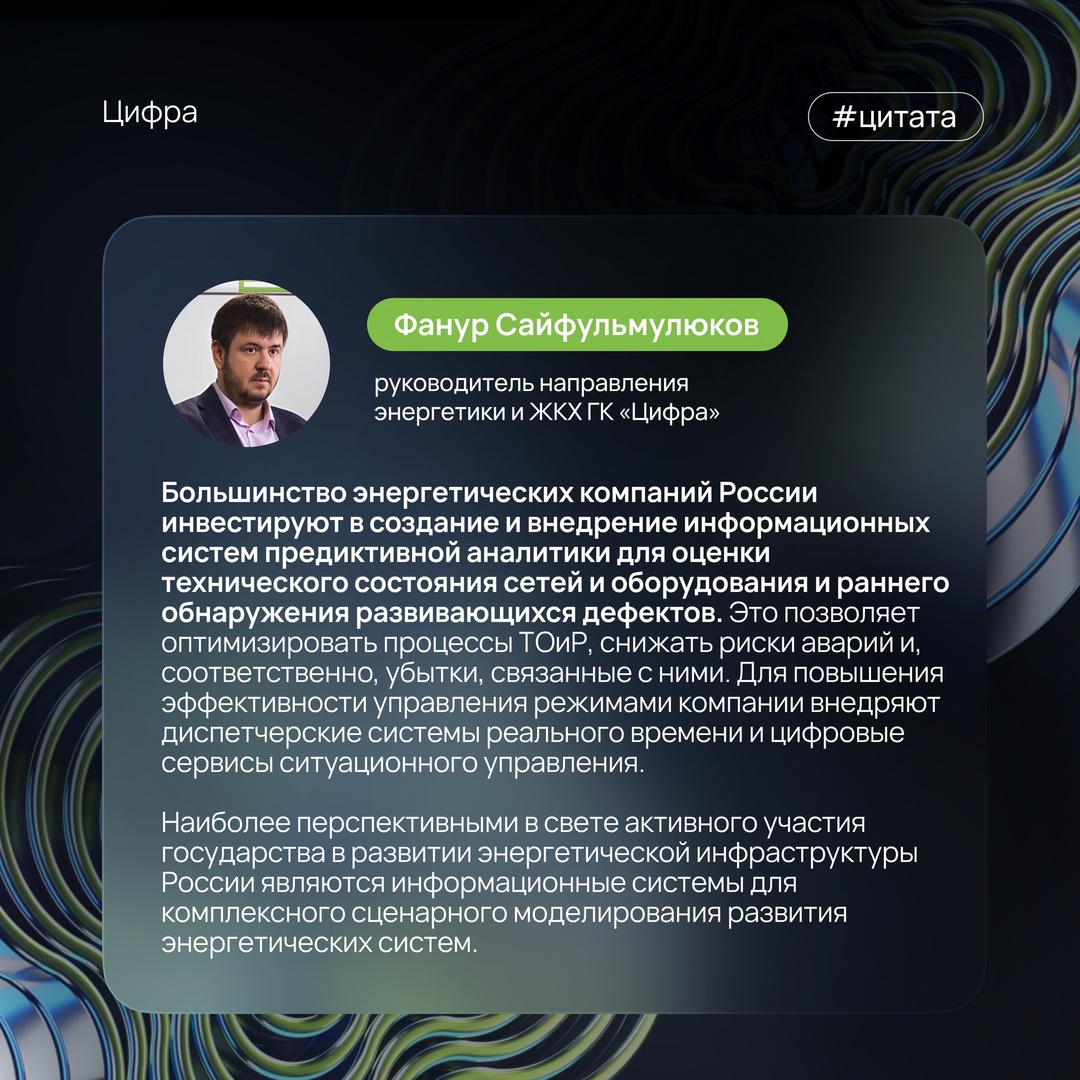
Task: Click the bold words 'обнаружения развивающихся дефектов'
Action: [442, 613]
